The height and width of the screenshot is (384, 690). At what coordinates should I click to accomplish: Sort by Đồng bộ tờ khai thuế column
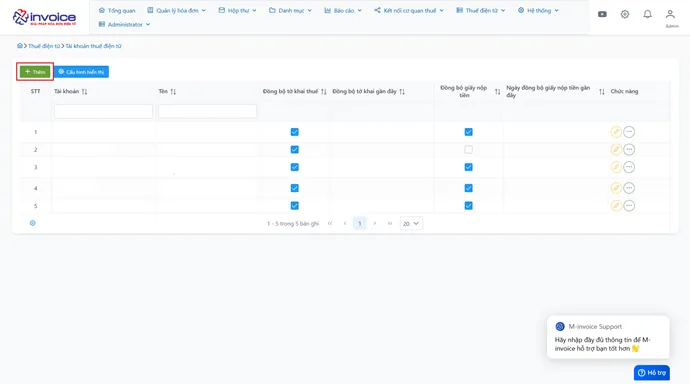(x=323, y=91)
